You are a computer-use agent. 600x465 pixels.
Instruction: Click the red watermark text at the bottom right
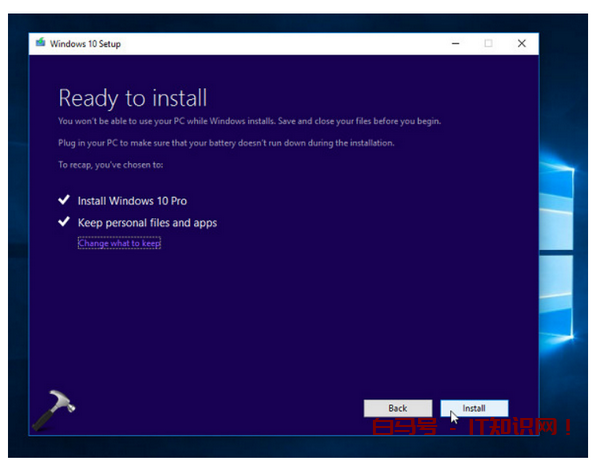click(470, 429)
